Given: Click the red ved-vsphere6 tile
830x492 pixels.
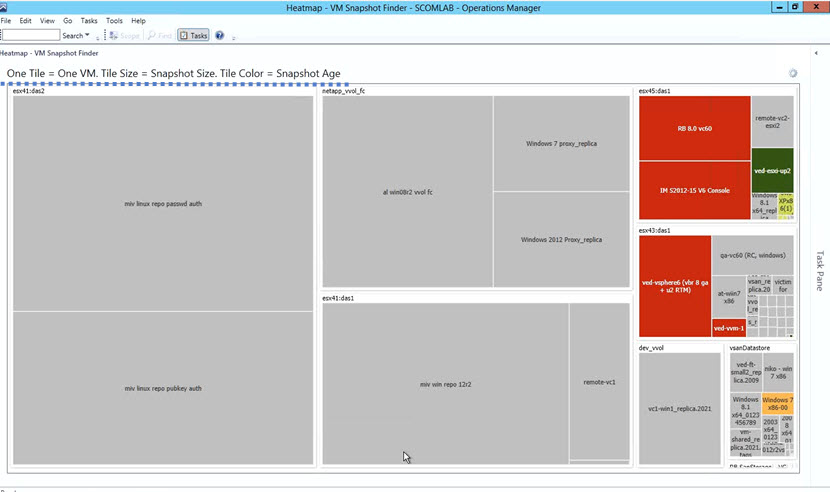Looking at the screenshot, I should point(675,286).
